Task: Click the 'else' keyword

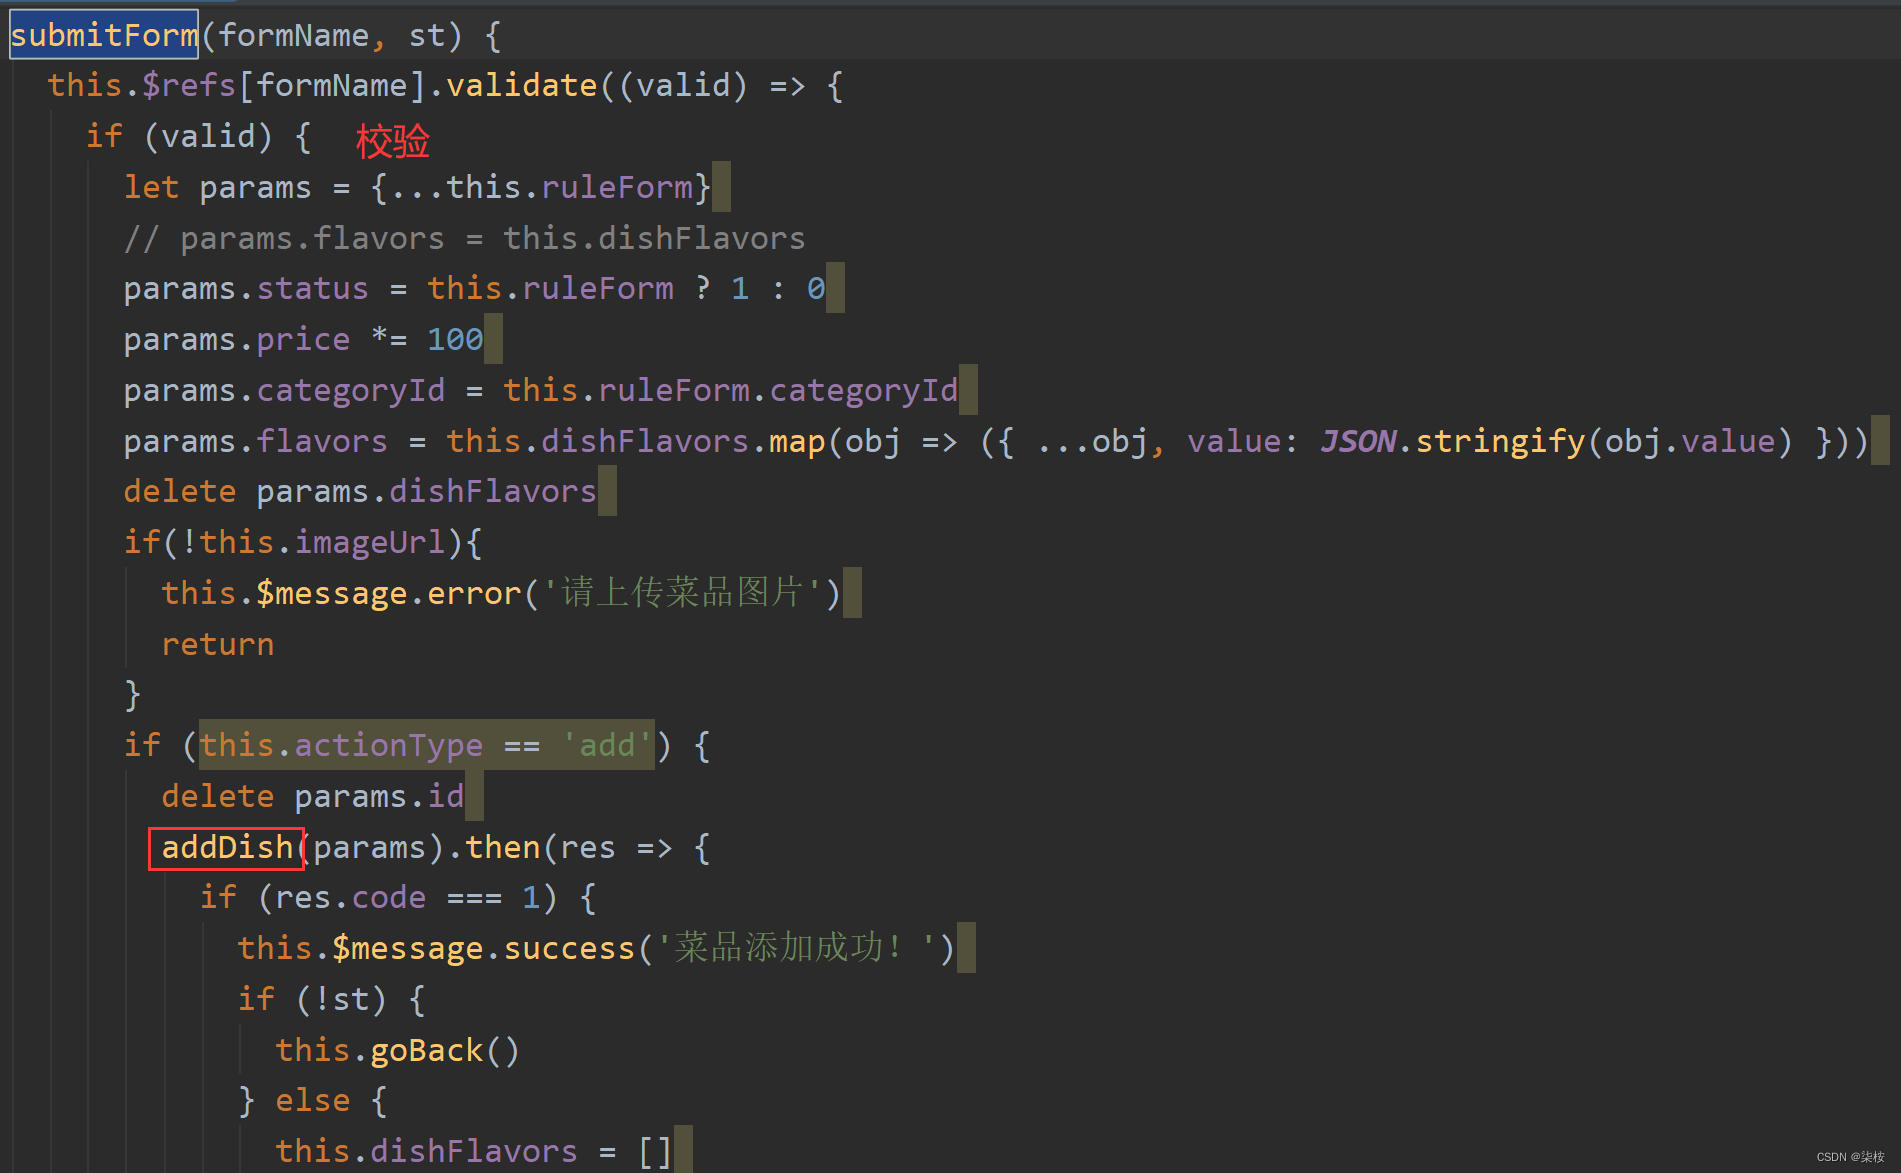Action: click(x=313, y=1100)
